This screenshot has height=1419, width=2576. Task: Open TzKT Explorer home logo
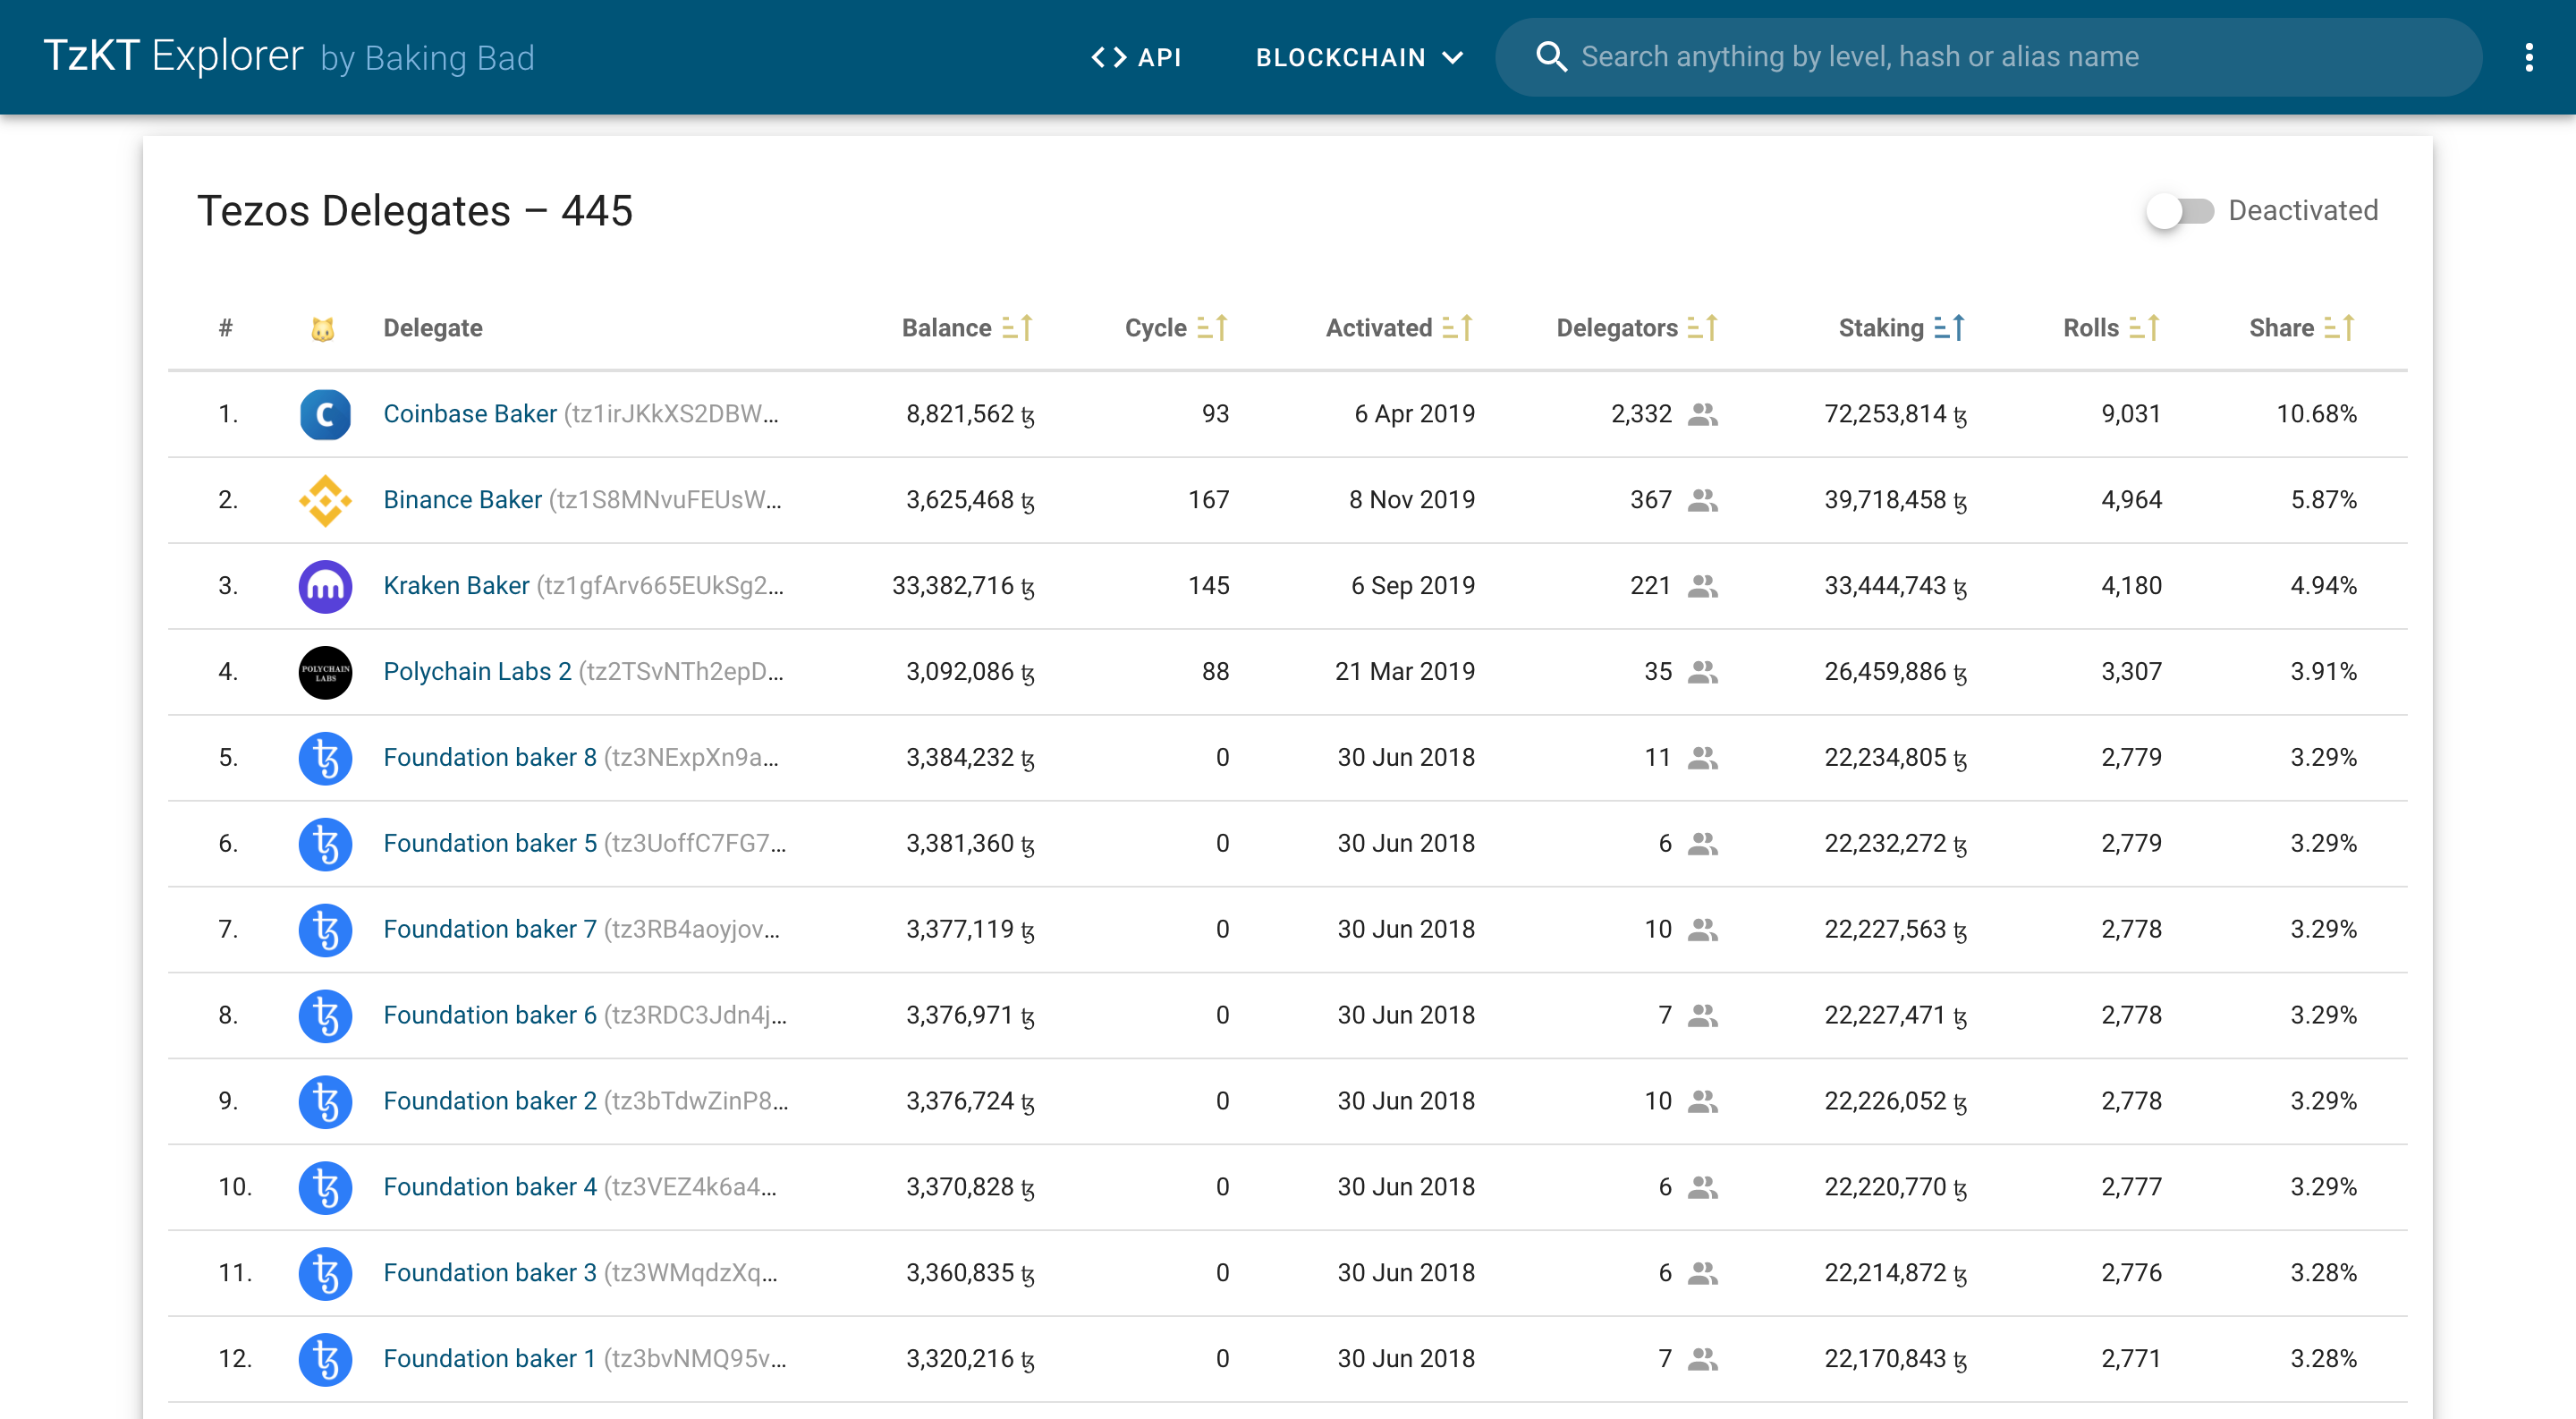(173, 56)
